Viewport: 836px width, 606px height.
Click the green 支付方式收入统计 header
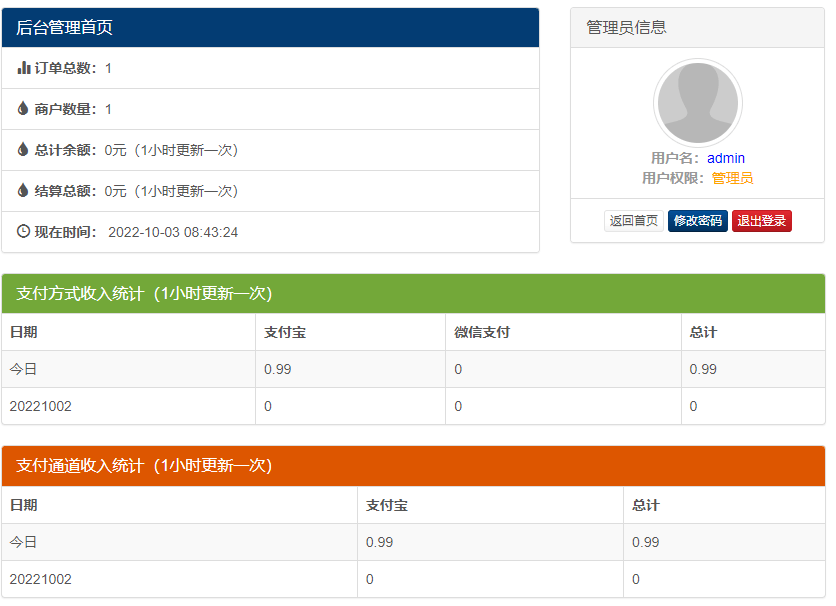tap(413, 294)
